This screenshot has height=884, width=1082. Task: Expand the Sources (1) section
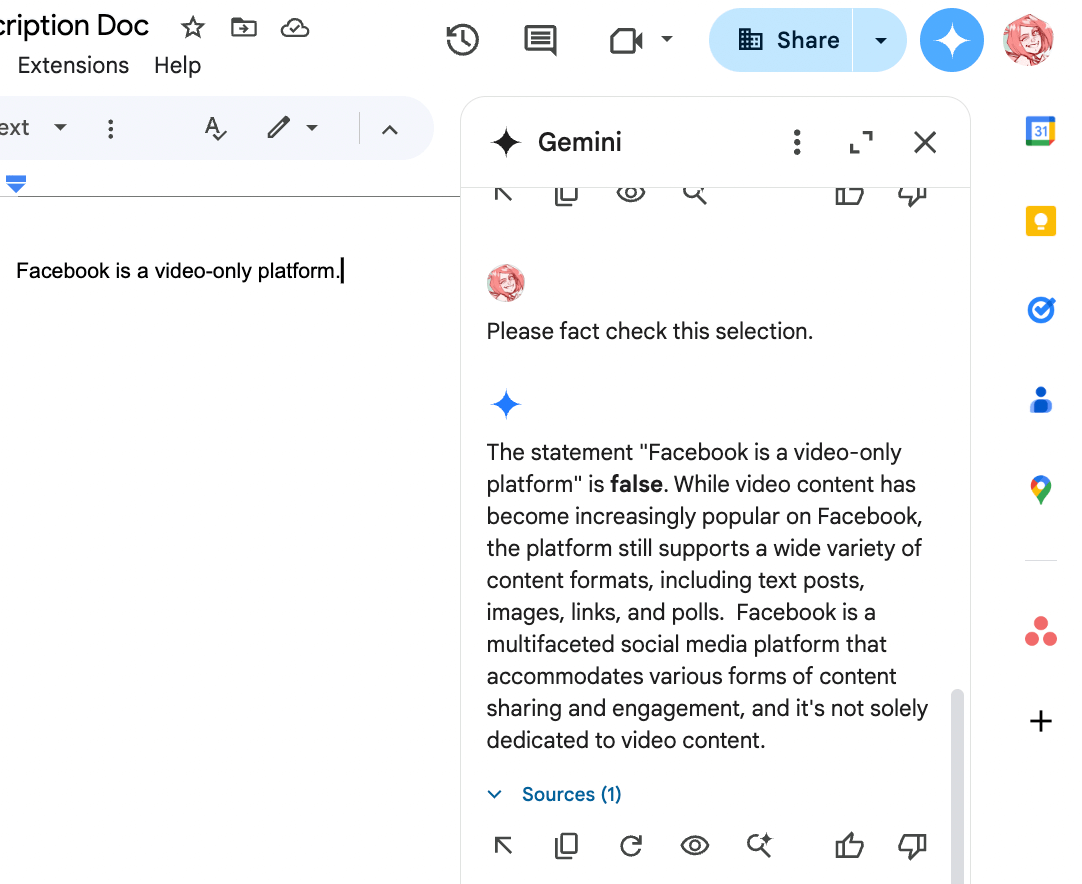[x=554, y=794]
